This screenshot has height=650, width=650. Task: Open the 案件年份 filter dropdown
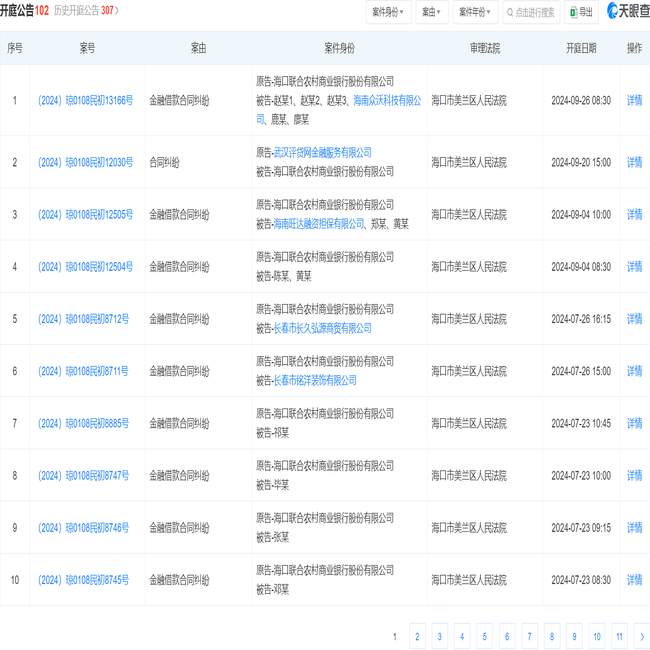(x=475, y=12)
